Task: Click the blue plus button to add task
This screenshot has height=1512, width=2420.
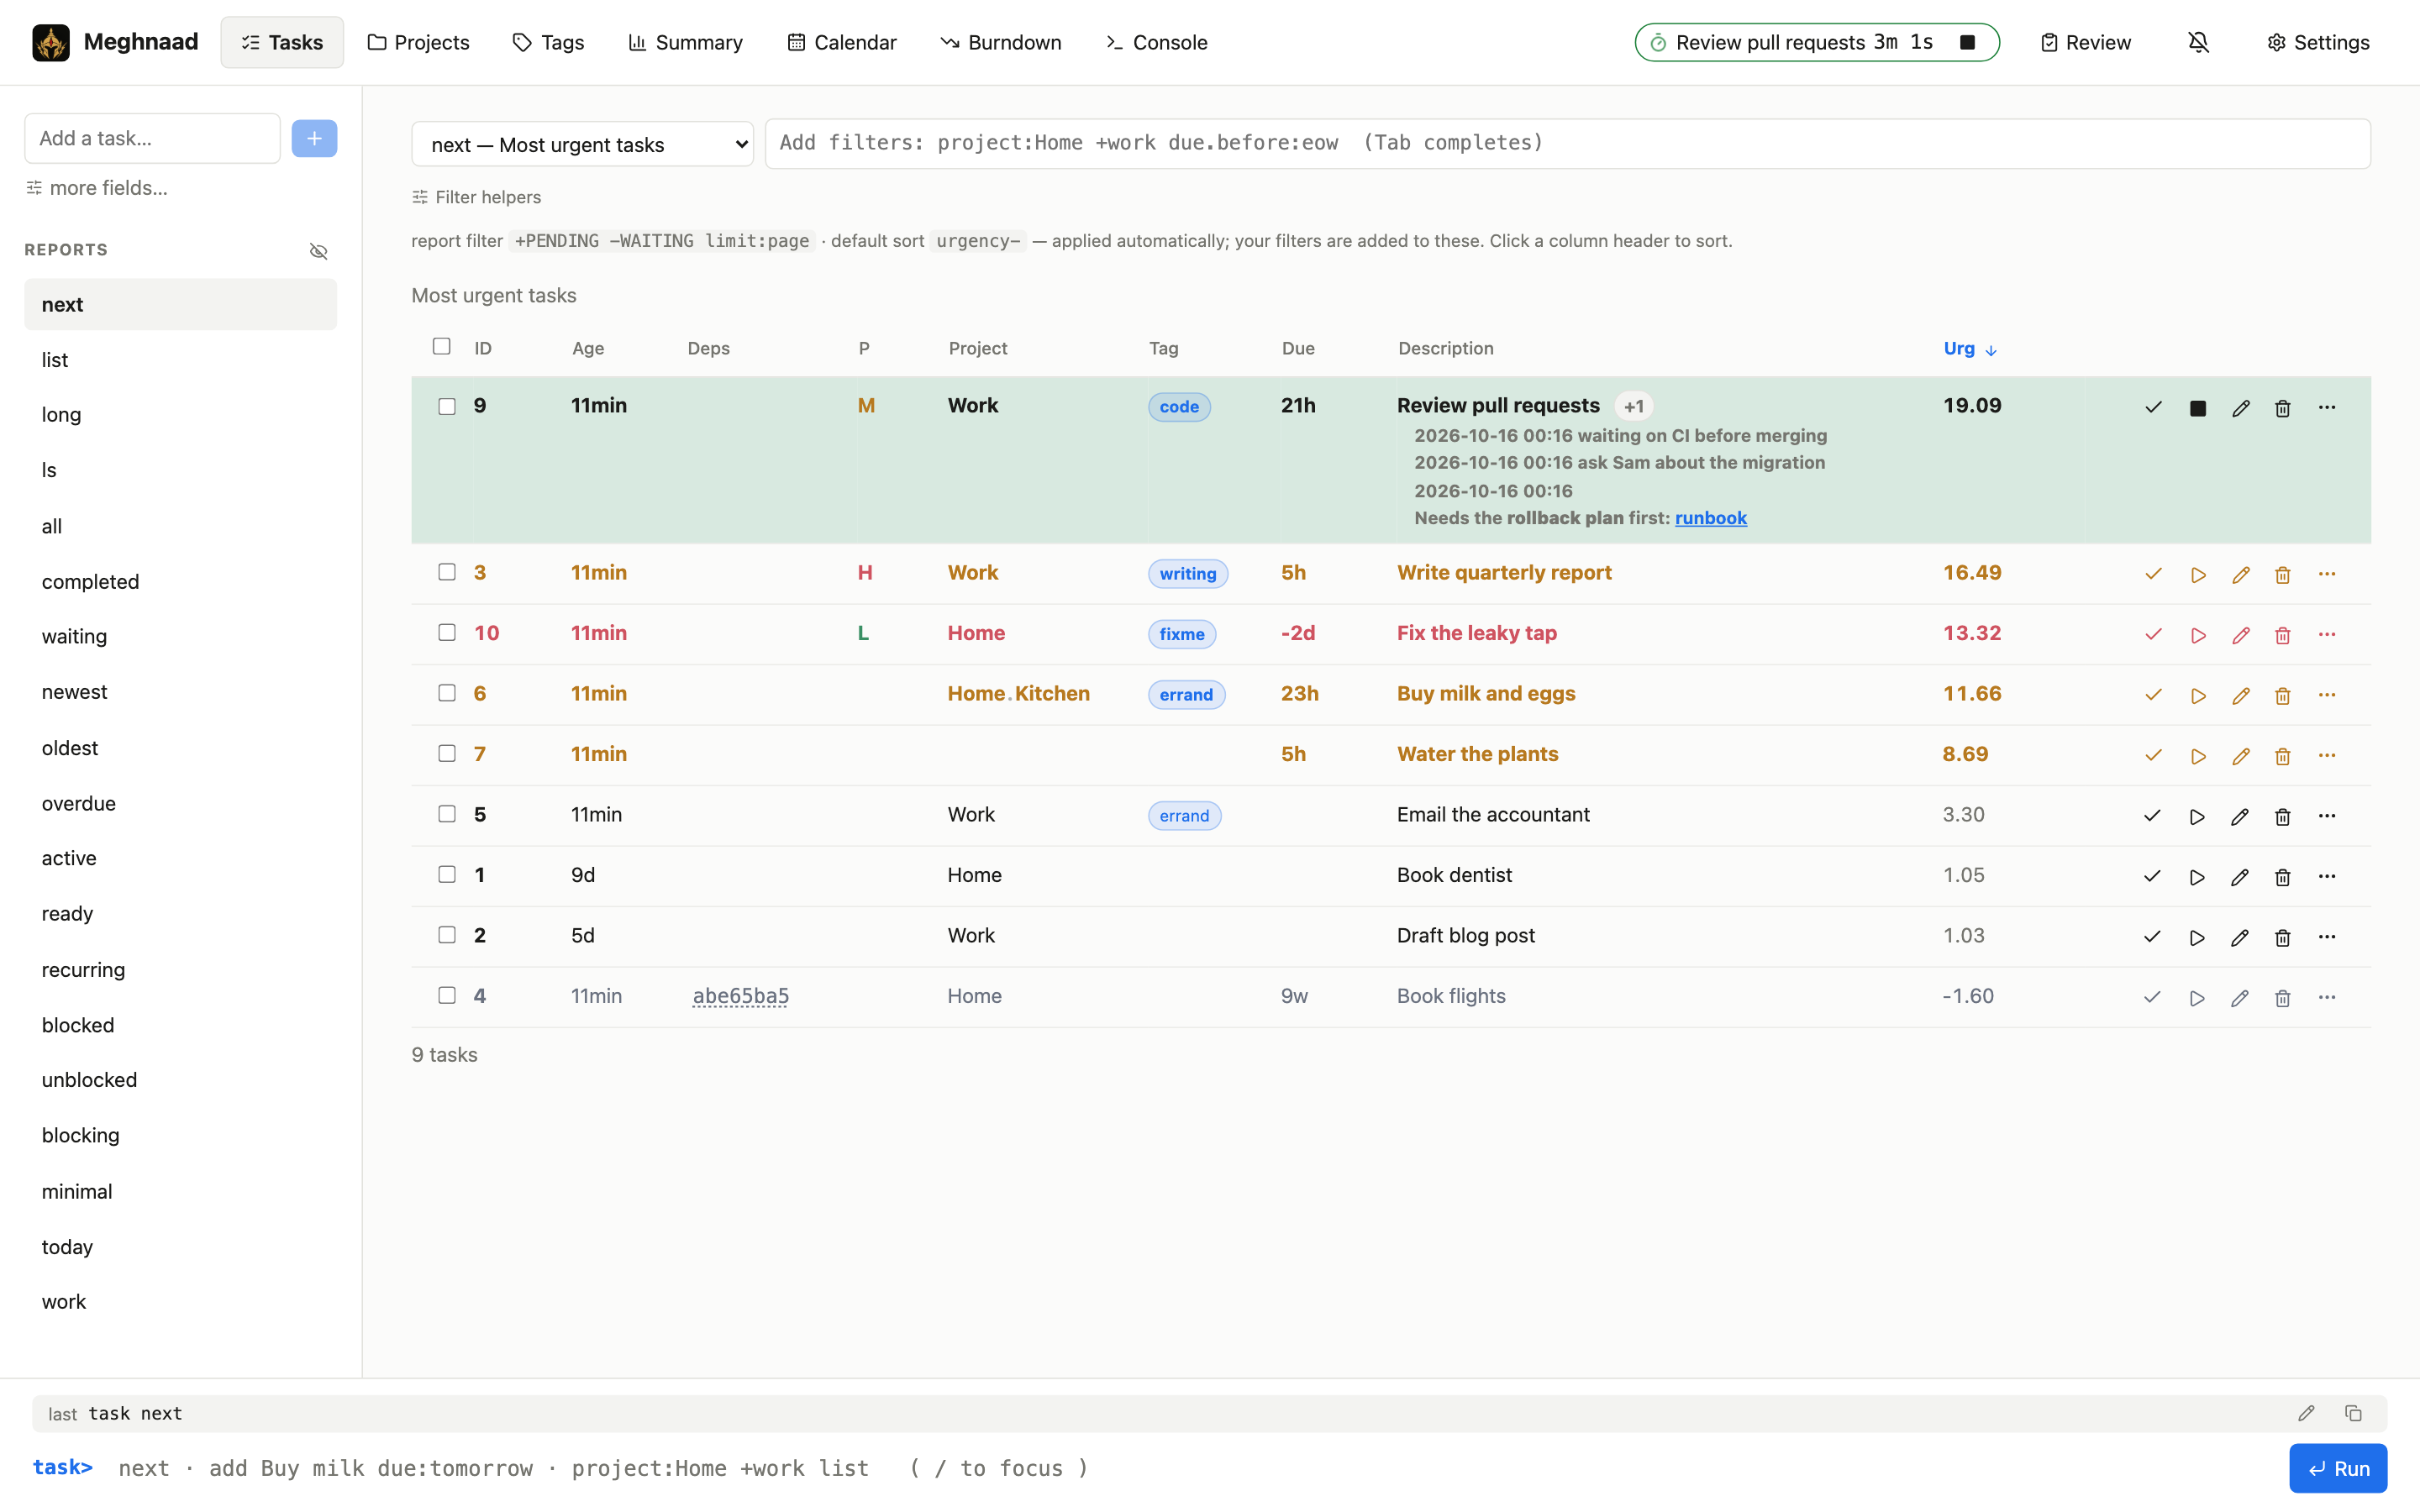Action: coord(314,138)
